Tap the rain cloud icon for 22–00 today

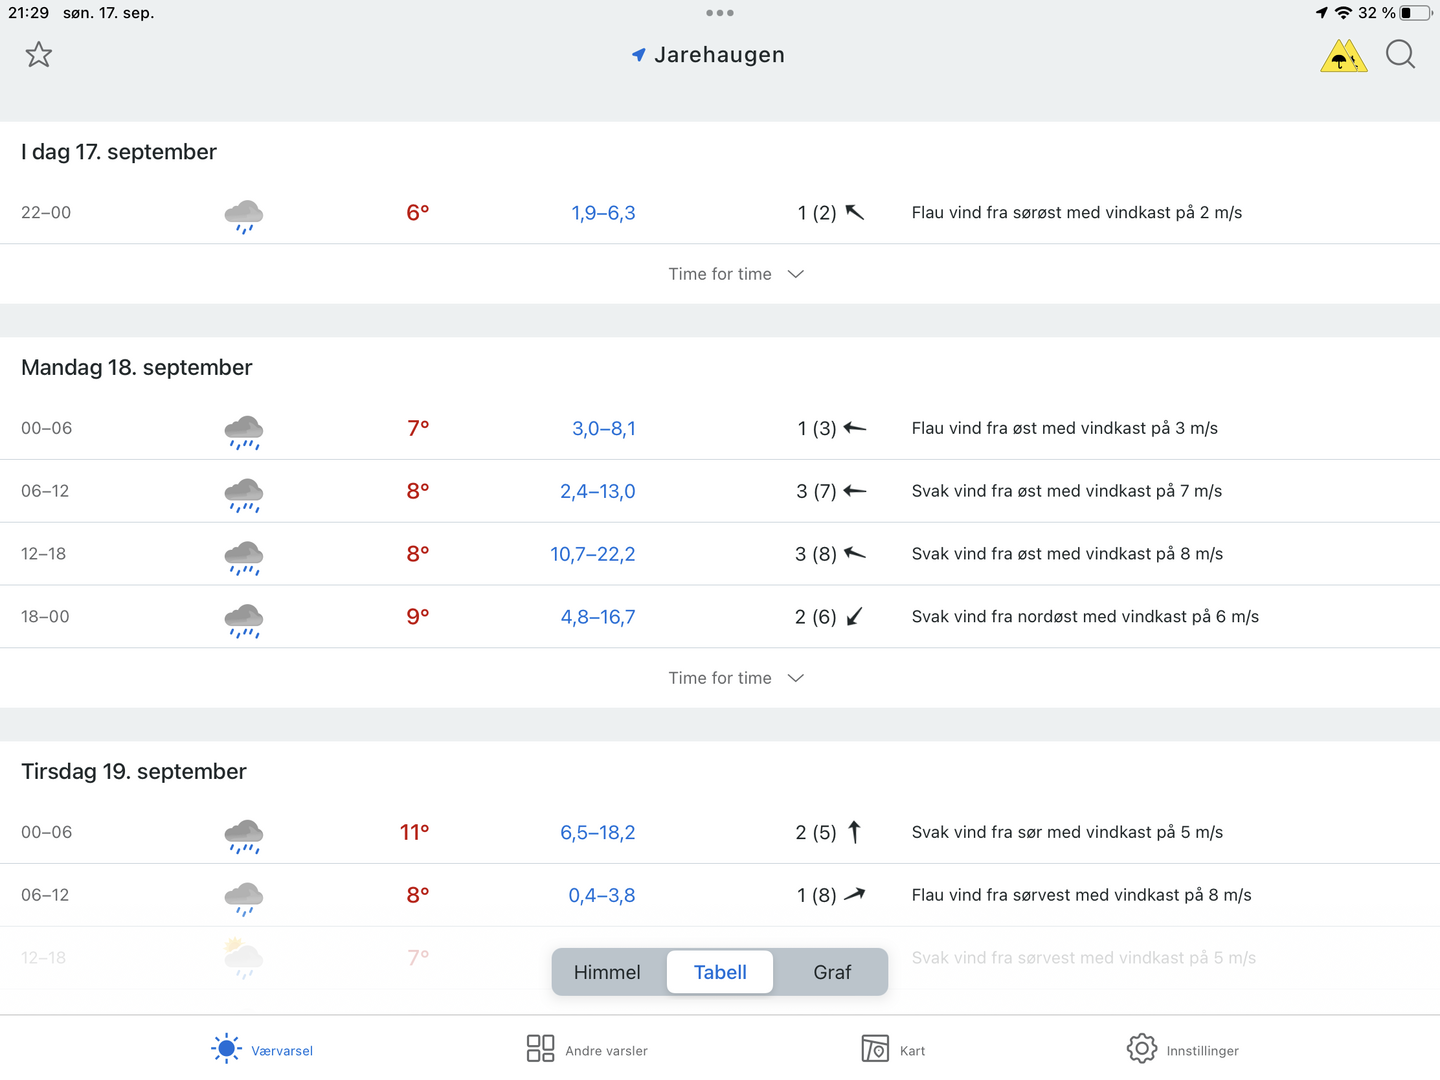point(243,215)
